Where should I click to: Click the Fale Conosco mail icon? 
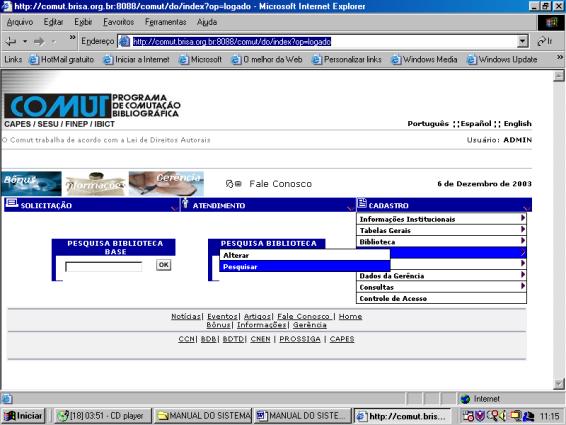[234, 184]
